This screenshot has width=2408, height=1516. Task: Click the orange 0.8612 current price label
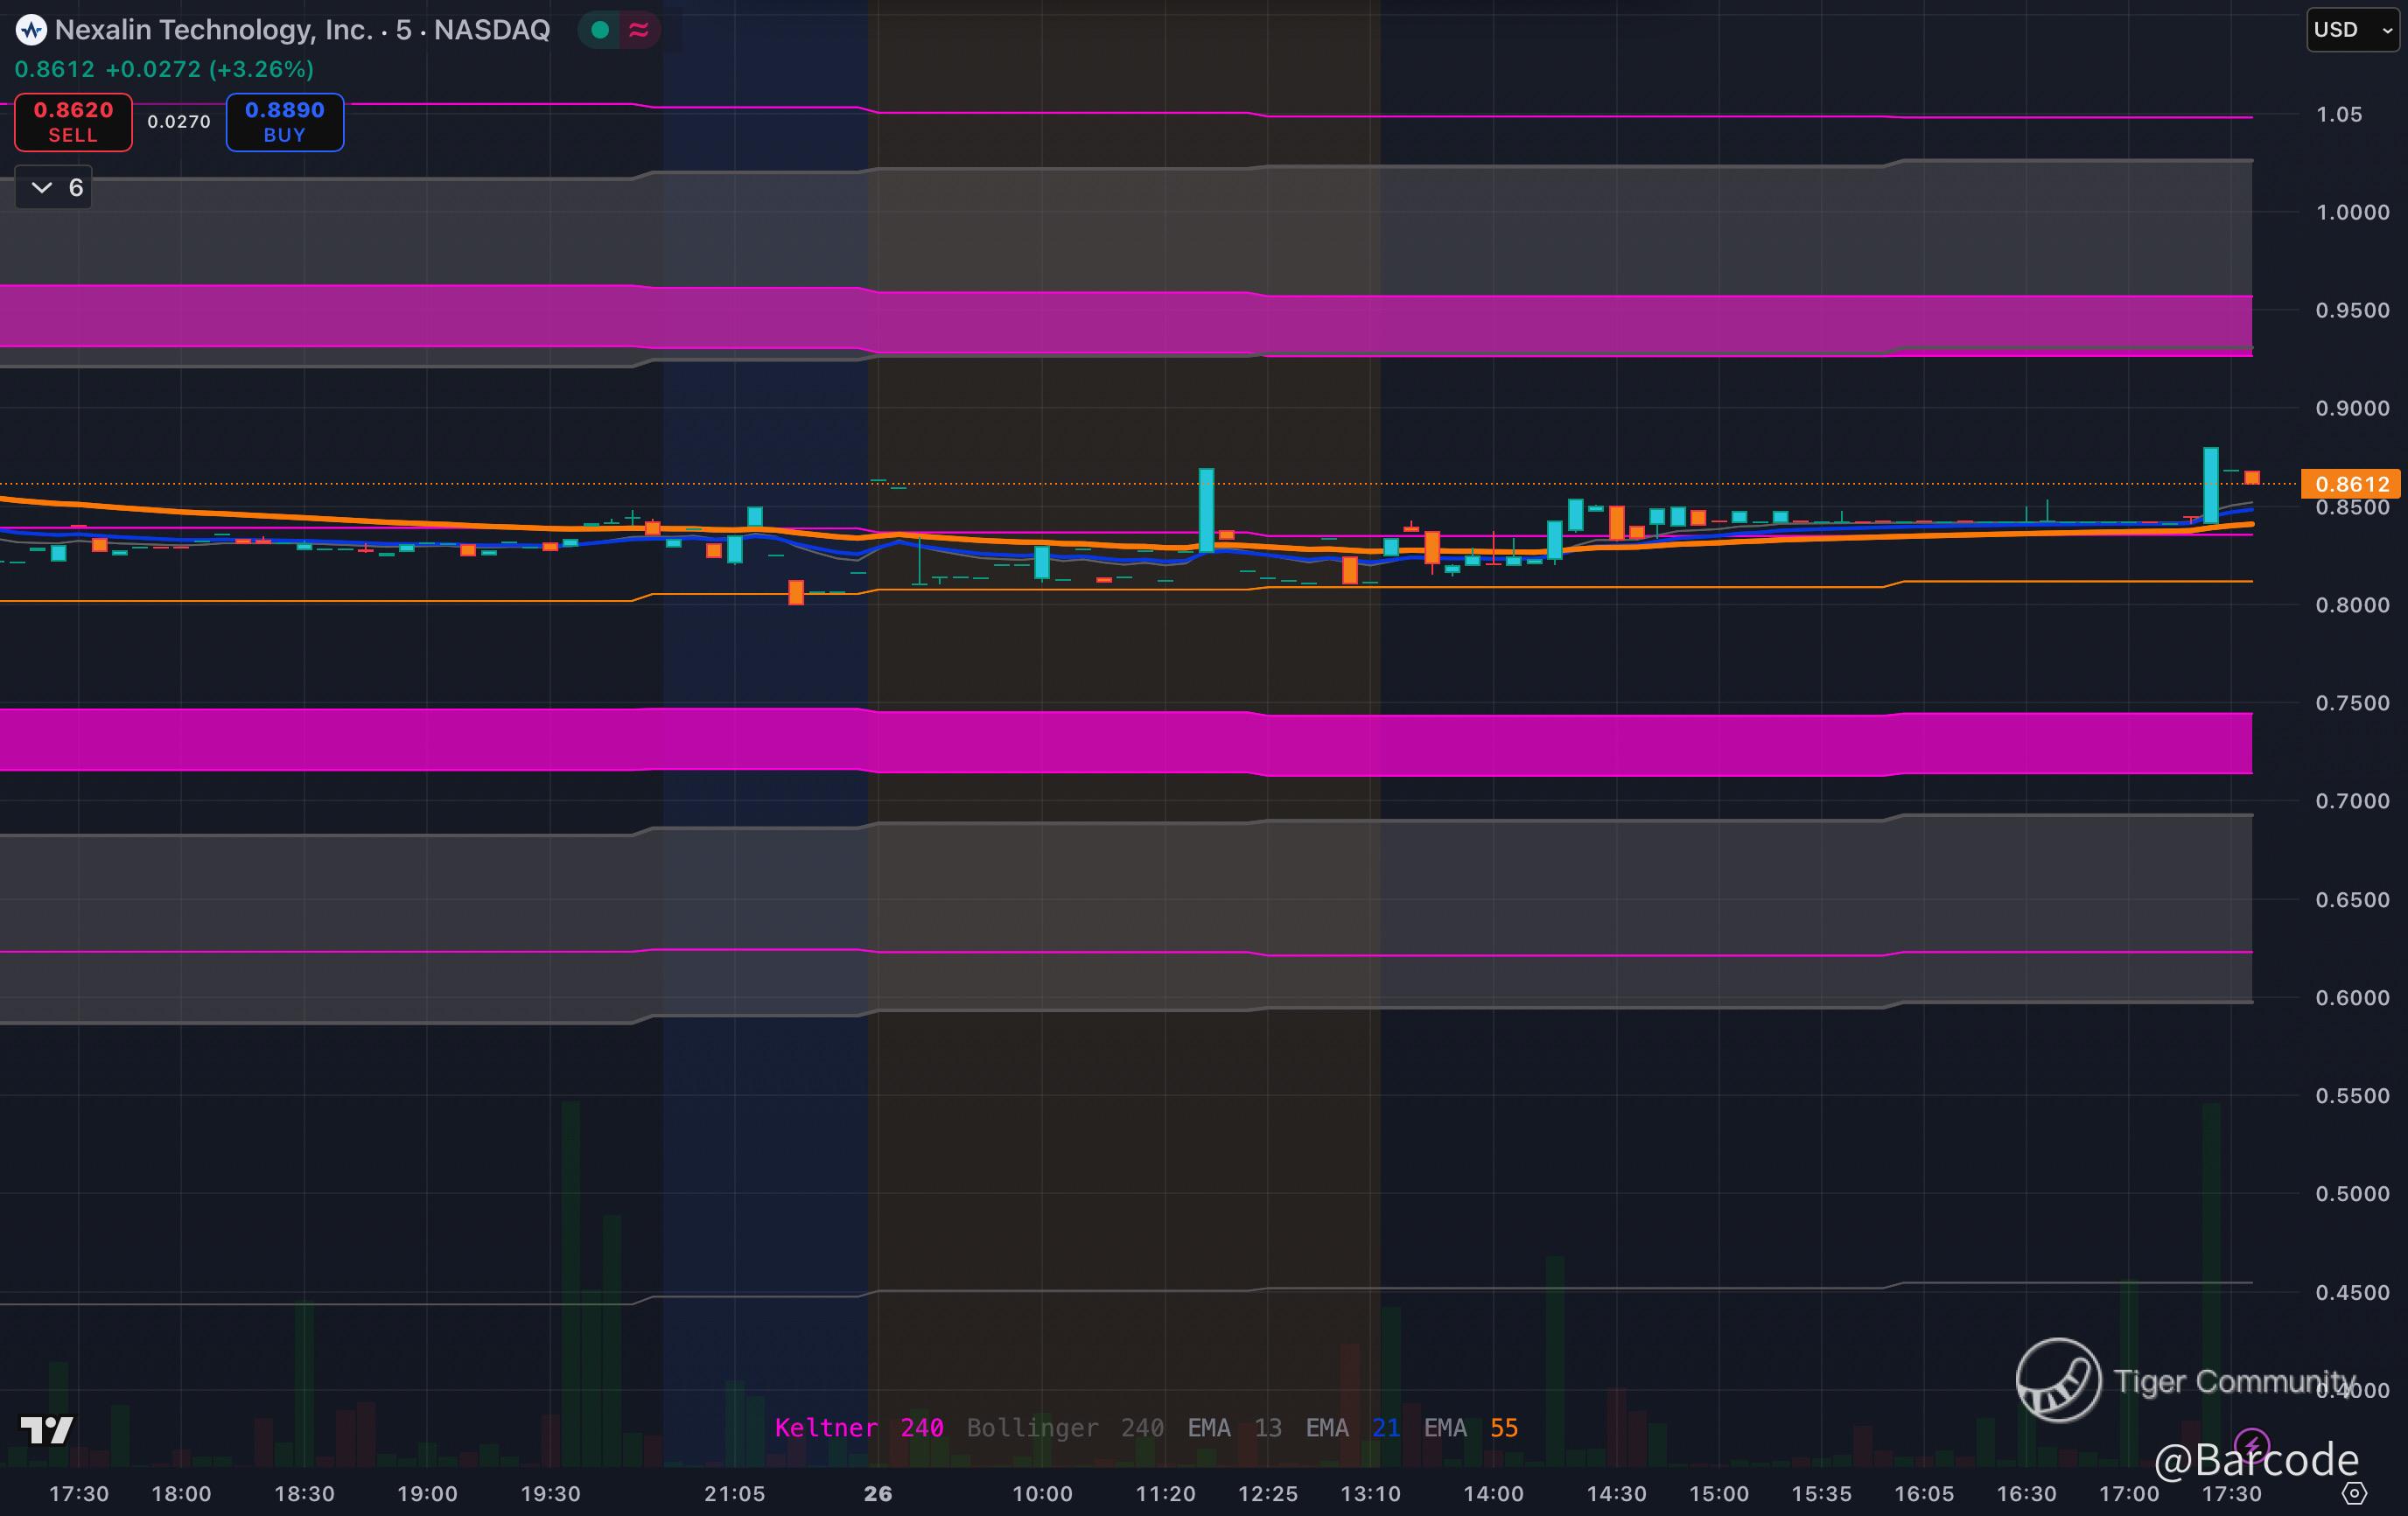point(2350,484)
